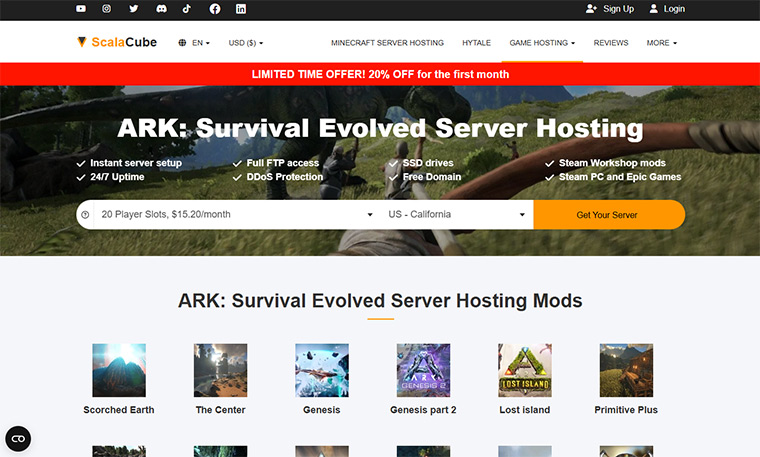Click the Login user icon
This screenshot has width=760, height=457.
click(654, 9)
